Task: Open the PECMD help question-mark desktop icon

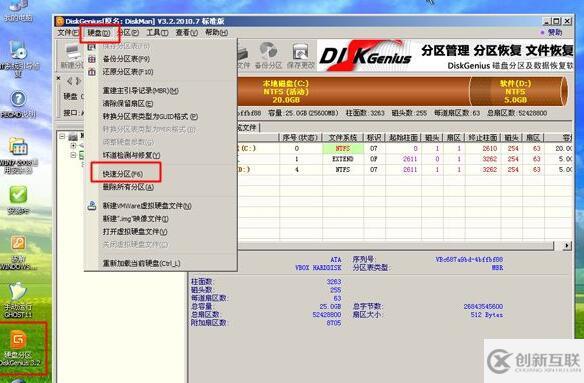Action: pyautogui.click(x=18, y=104)
